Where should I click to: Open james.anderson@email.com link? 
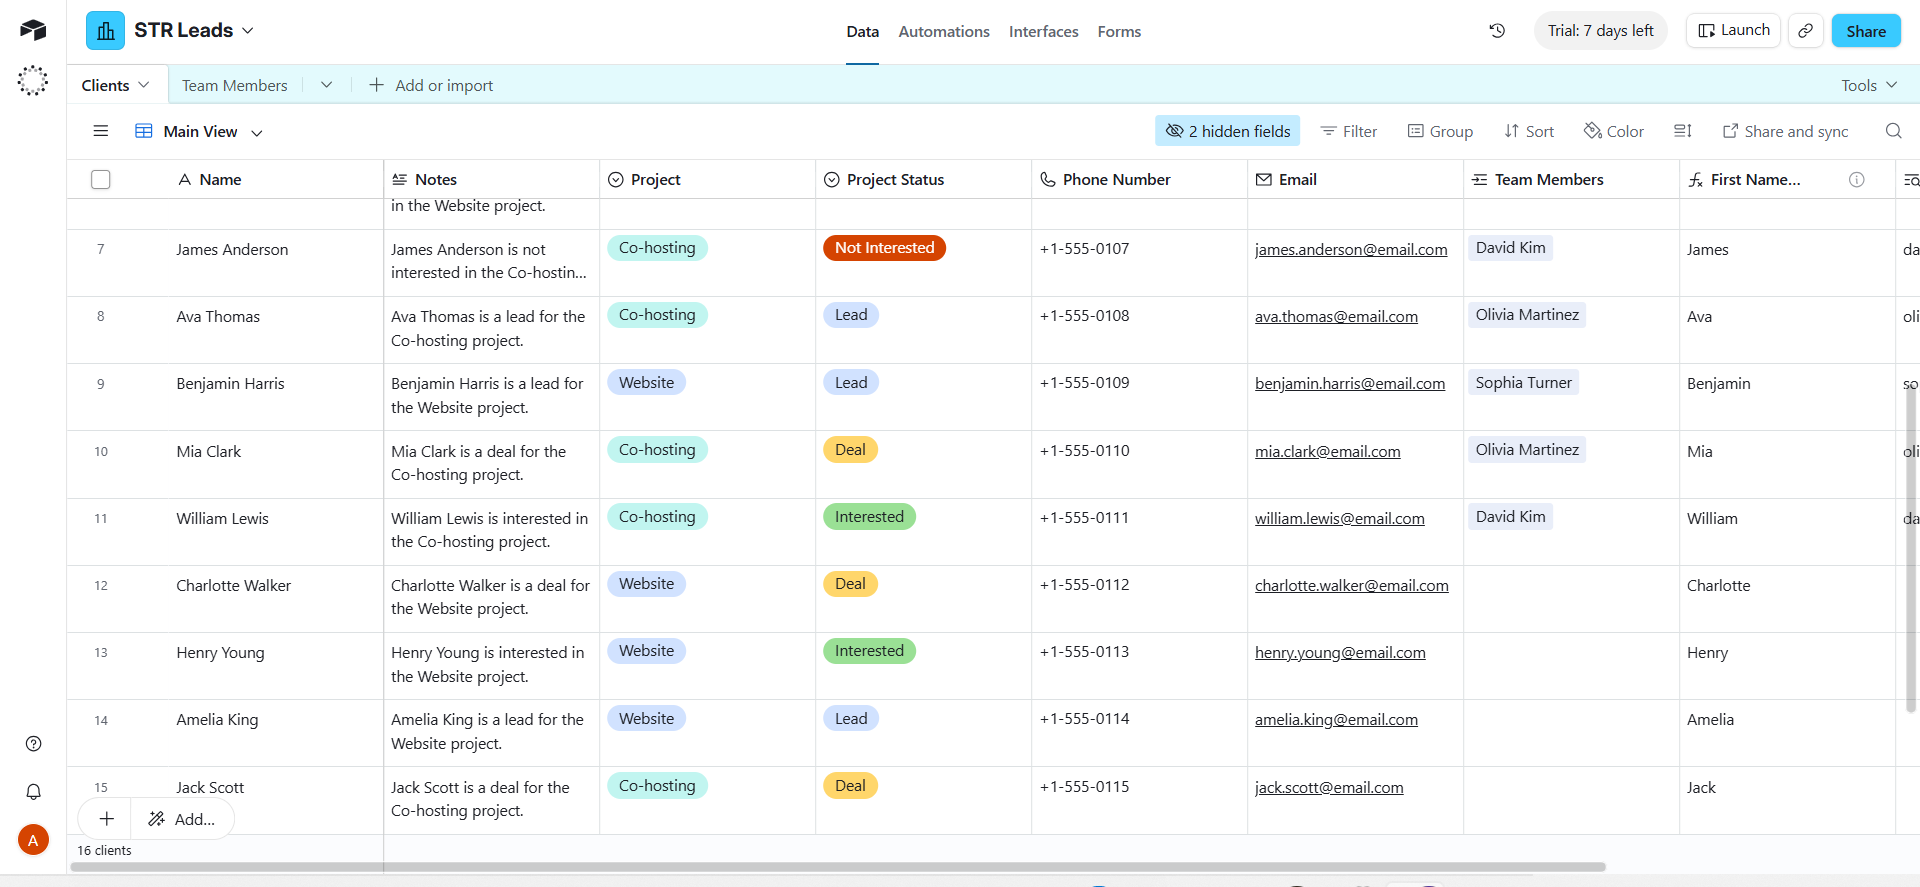tap(1351, 249)
